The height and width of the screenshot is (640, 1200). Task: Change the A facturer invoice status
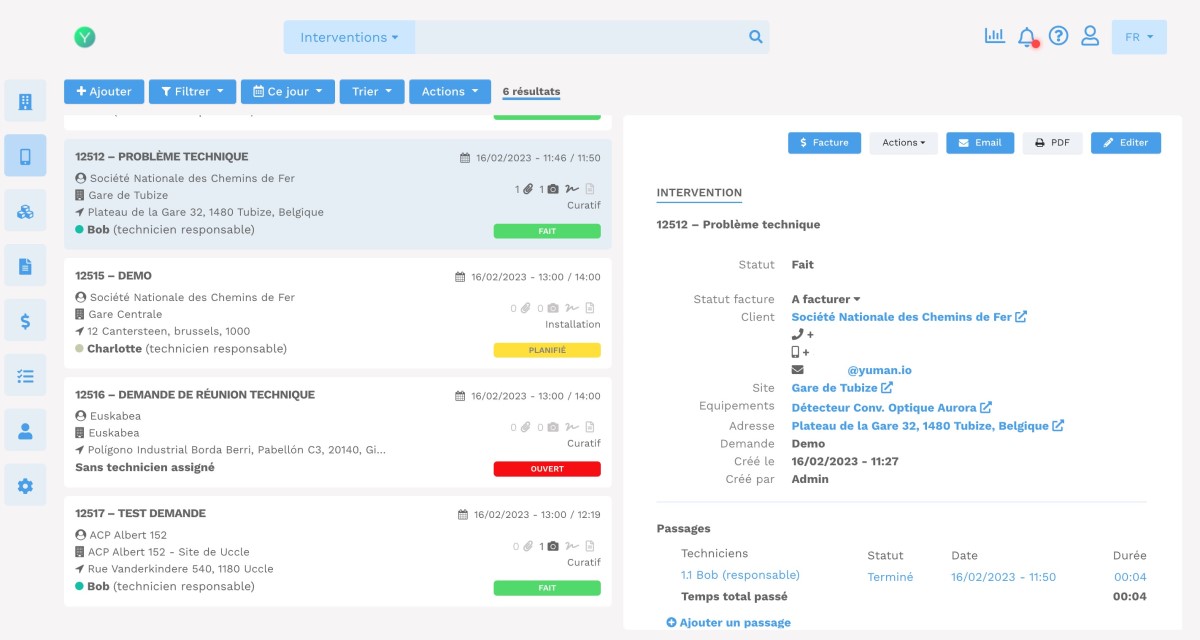826,299
